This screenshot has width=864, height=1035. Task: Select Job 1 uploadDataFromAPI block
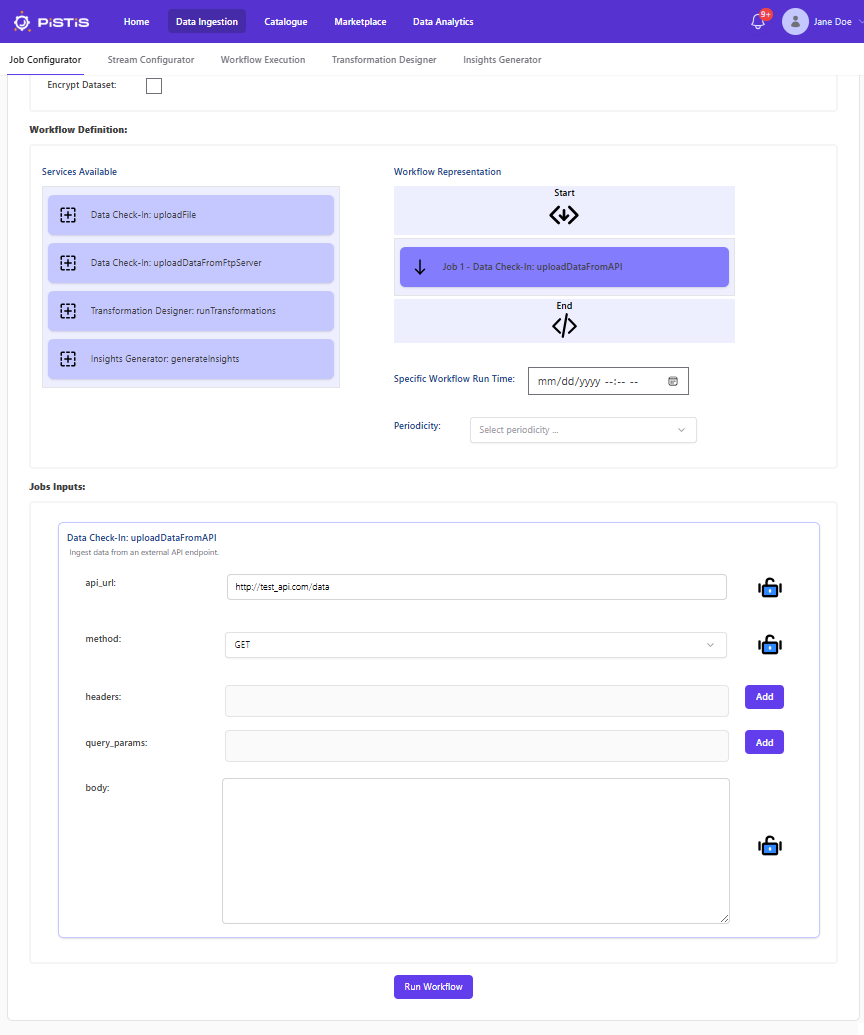pyautogui.click(x=564, y=267)
